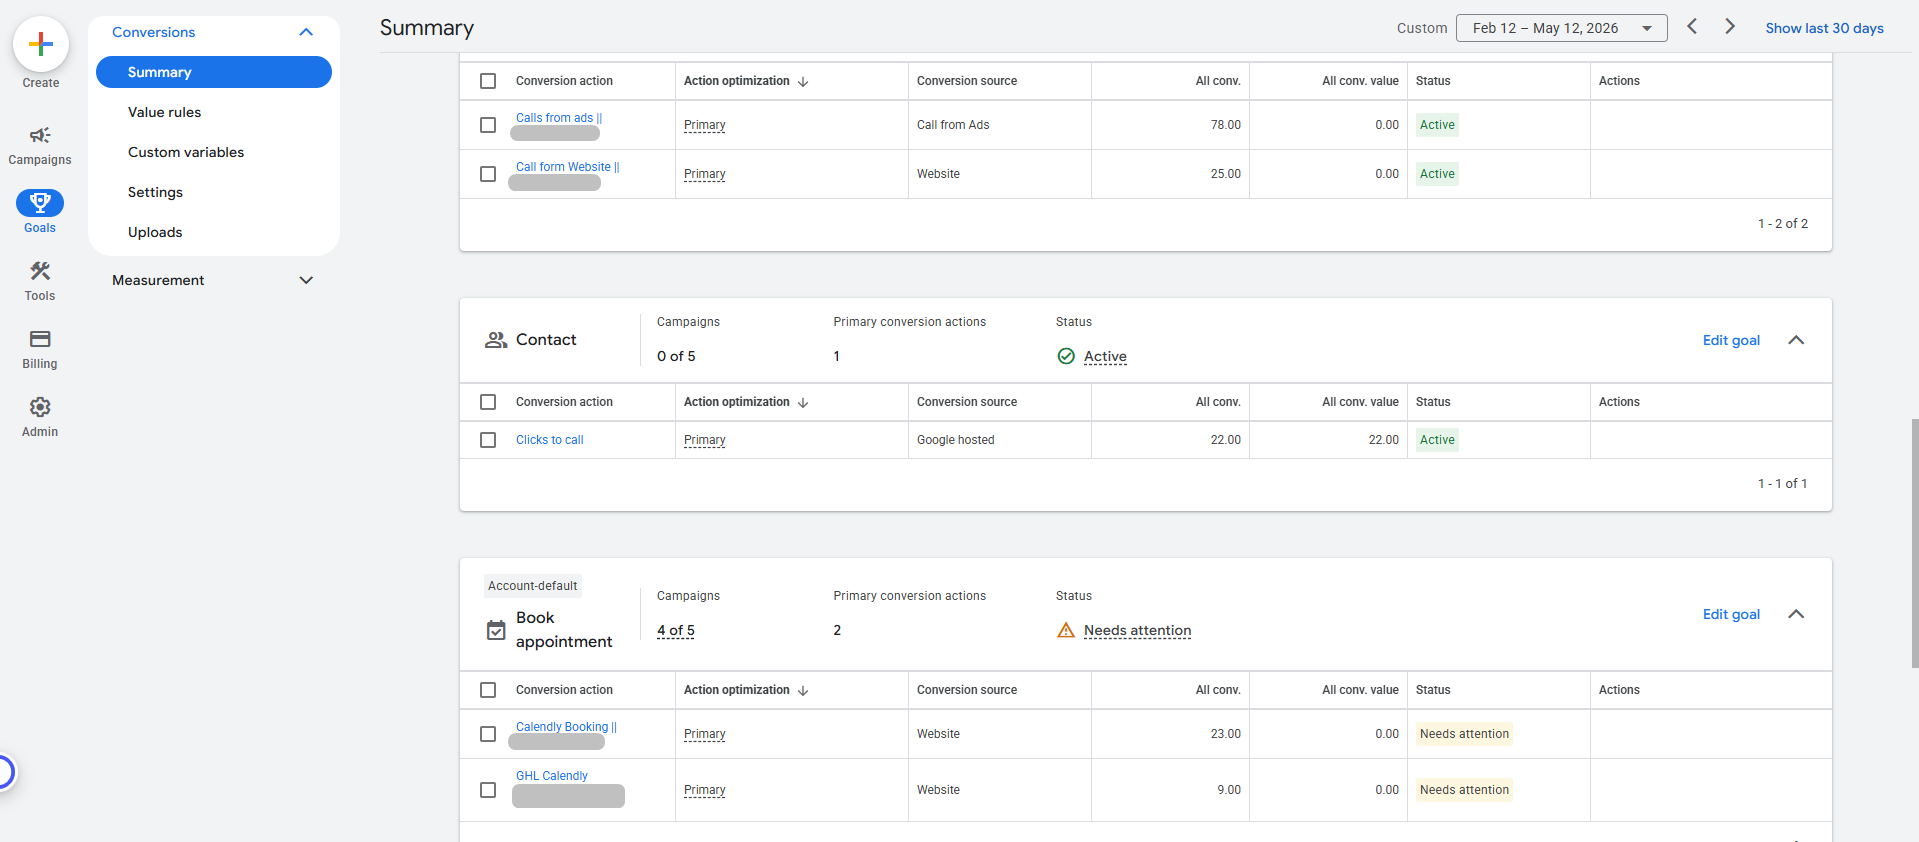
Task: Open Billing in the sidebar
Action: click(40, 350)
